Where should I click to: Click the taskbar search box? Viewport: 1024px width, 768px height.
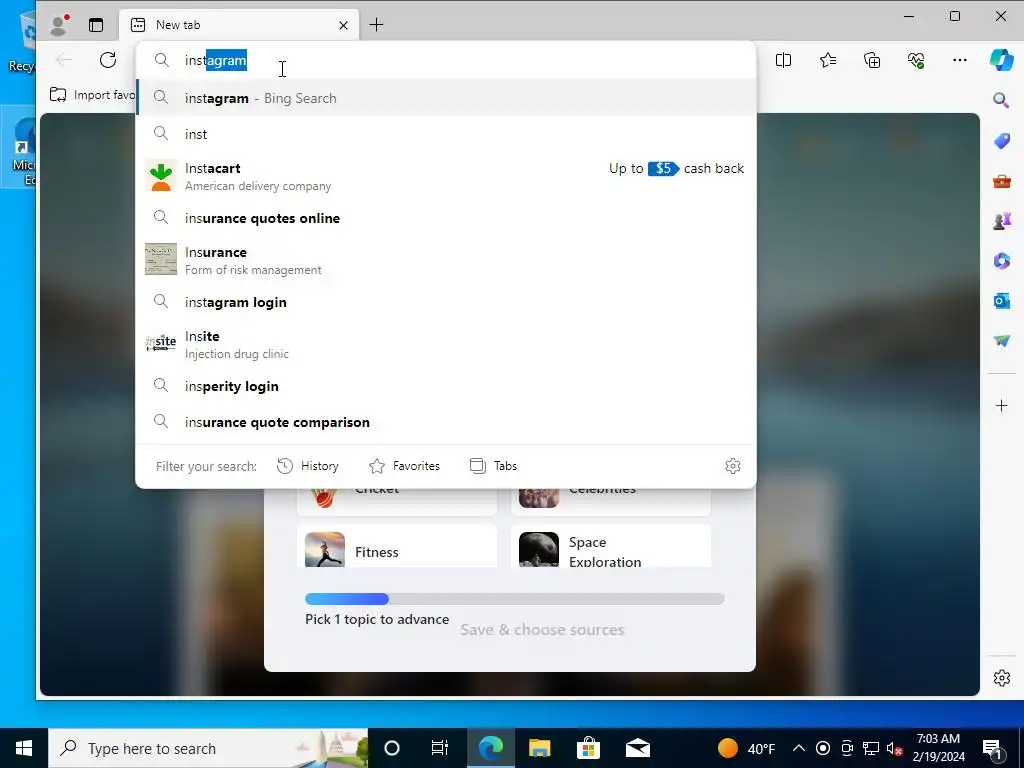pyautogui.click(x=208, y=748)
